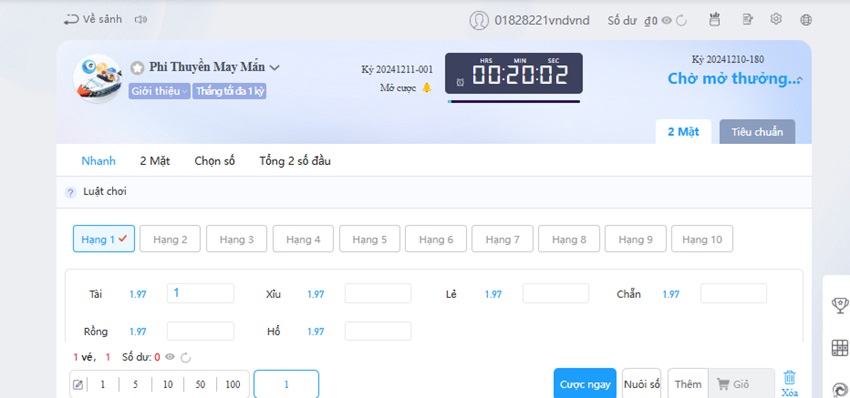Click the alarm clock icon beside countdown
The image size is (850, 398).
click(x=460, y=82)
